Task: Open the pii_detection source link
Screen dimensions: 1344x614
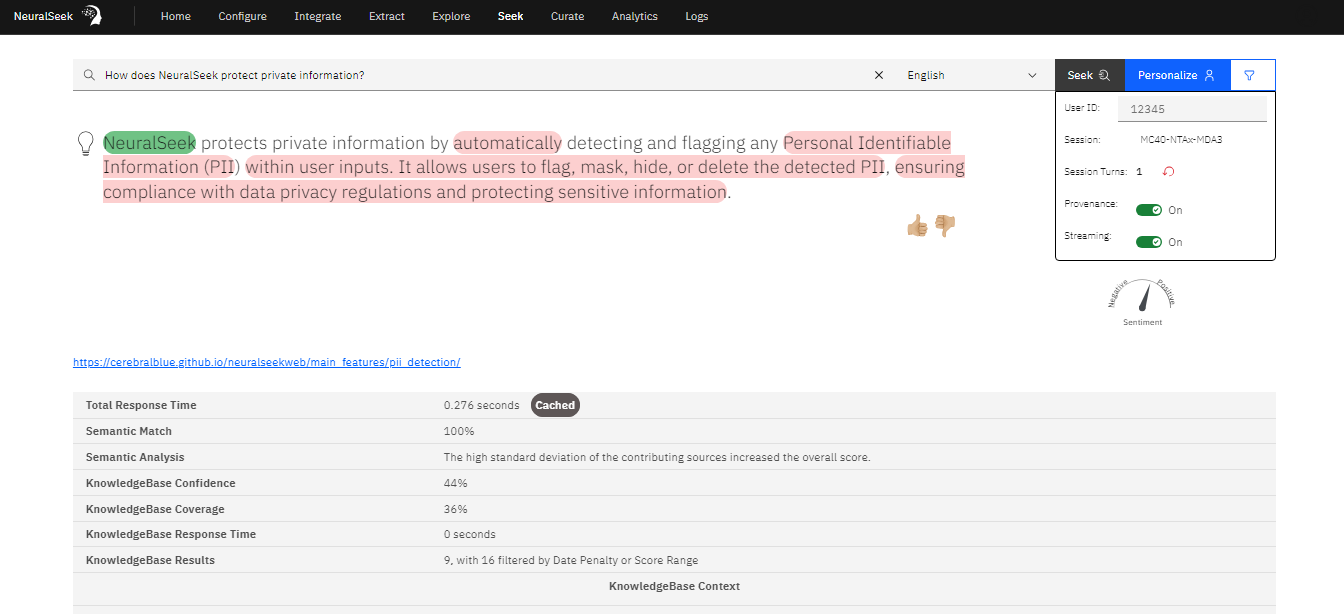Action: [267, 362]
